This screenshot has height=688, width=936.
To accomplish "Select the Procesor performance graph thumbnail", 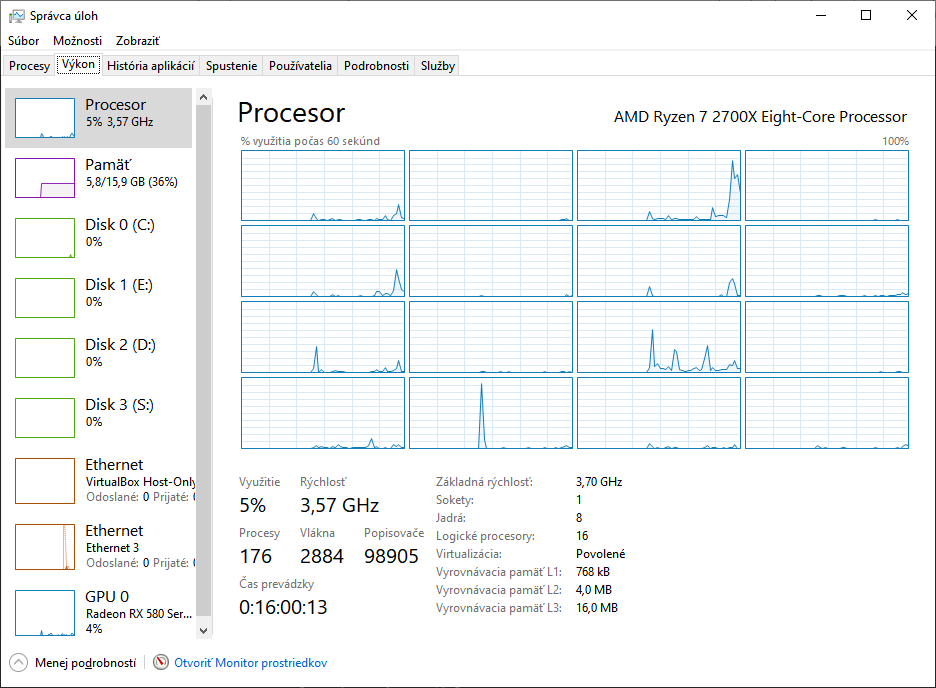I will pos(45,118).
